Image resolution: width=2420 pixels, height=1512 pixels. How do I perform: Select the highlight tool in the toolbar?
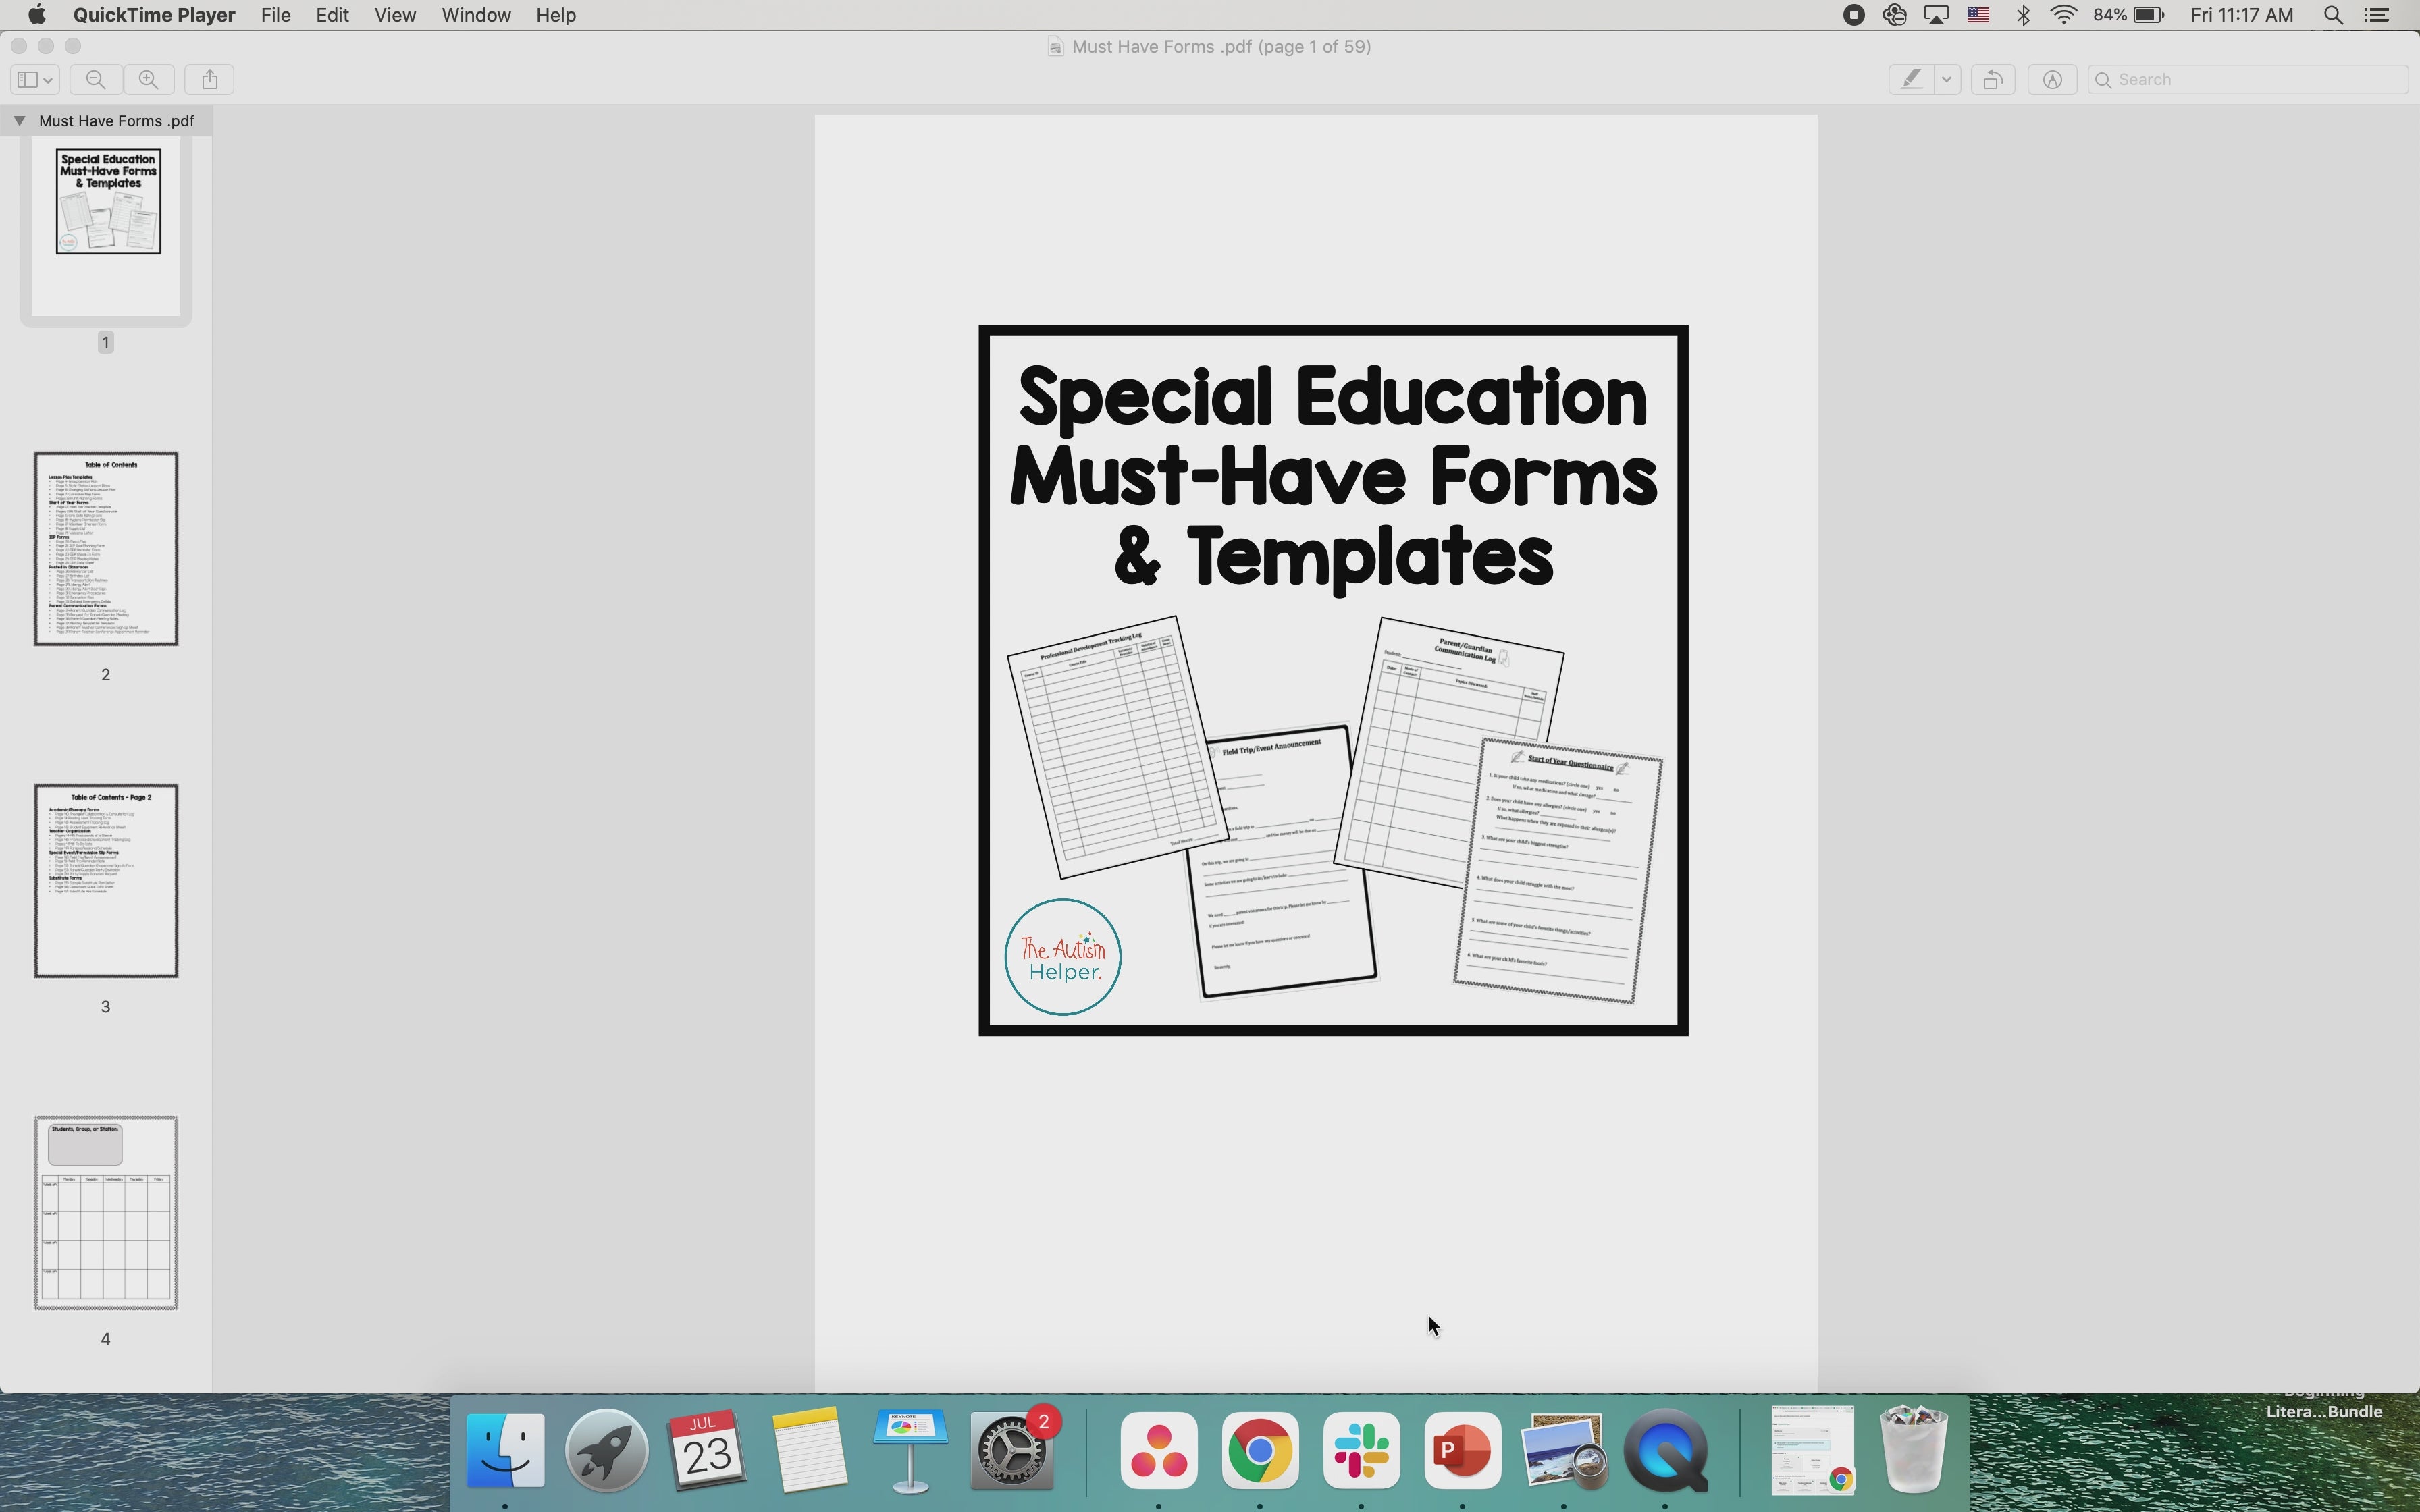pos(1911,79)
